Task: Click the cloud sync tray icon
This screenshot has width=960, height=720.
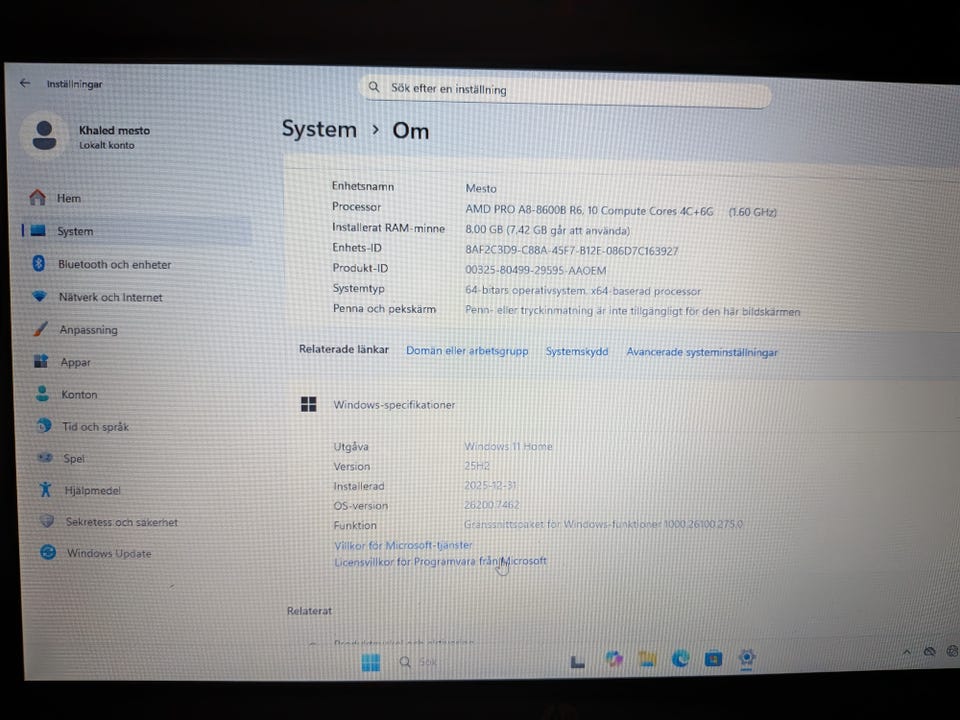Action: click(929, 651)
